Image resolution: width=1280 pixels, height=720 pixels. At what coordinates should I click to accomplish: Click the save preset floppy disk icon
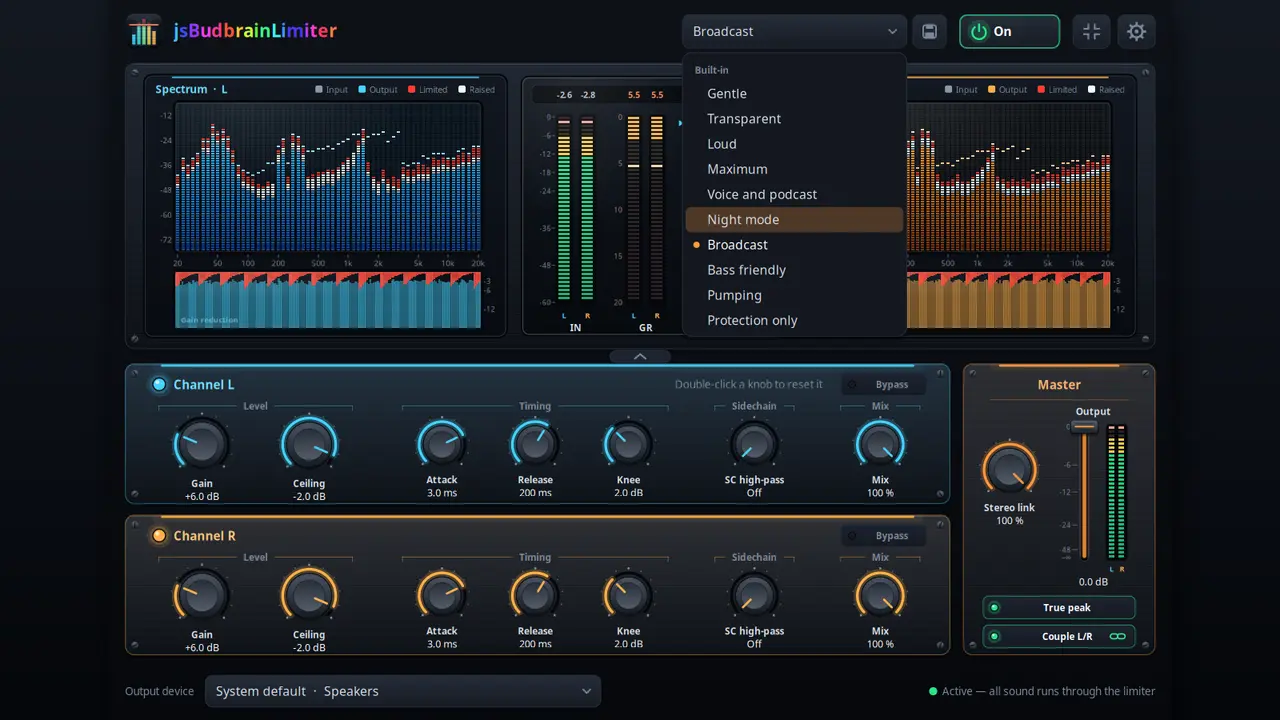pos(929,31)
